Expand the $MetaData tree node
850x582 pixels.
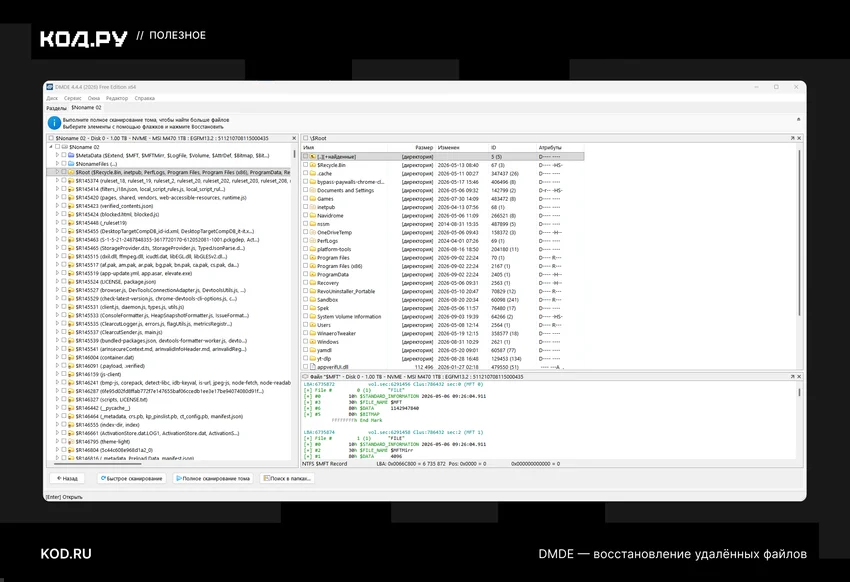coord(57,155)
